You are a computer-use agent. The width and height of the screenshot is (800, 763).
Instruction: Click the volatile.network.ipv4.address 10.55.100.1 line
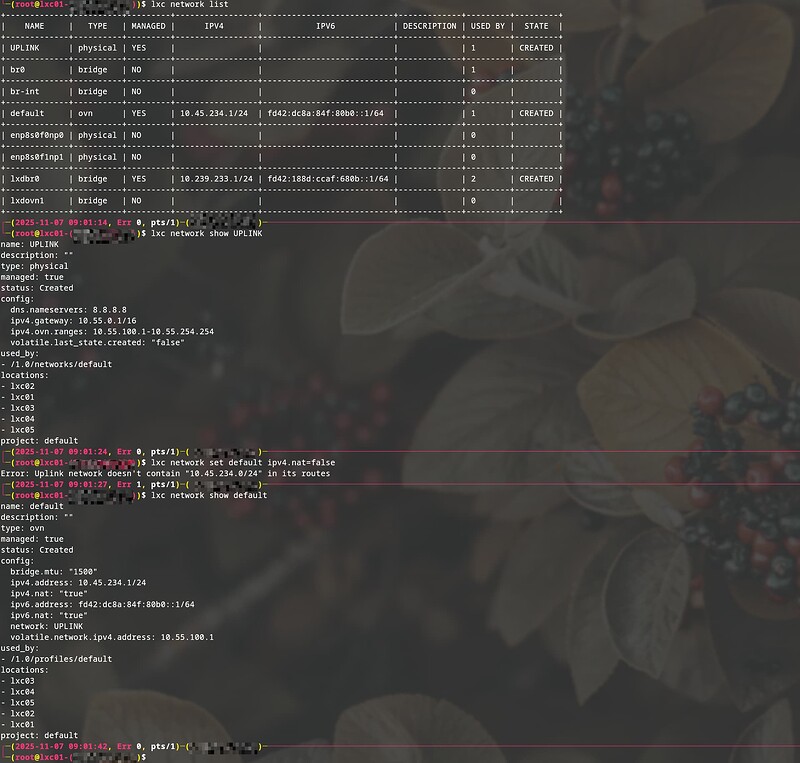tap(112, 637)
